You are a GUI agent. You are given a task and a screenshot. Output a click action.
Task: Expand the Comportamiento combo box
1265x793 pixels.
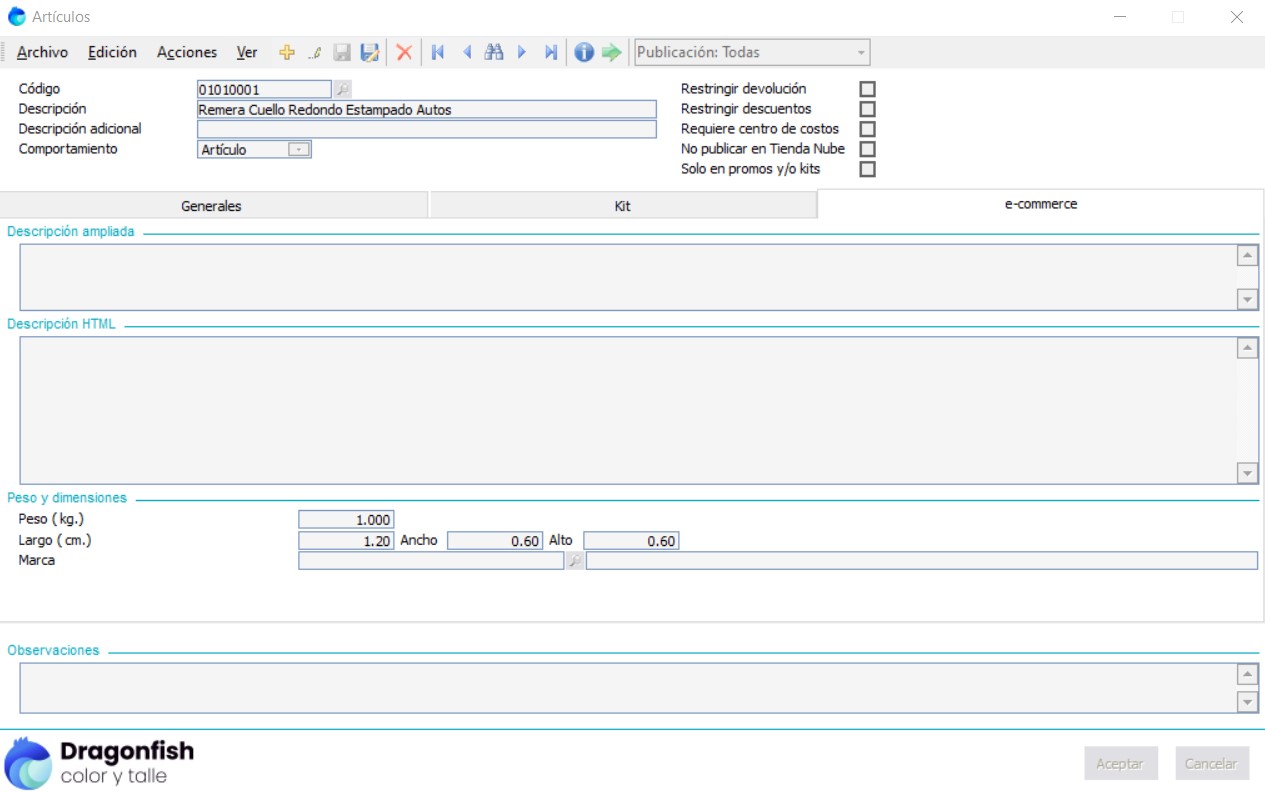(299, 150)
